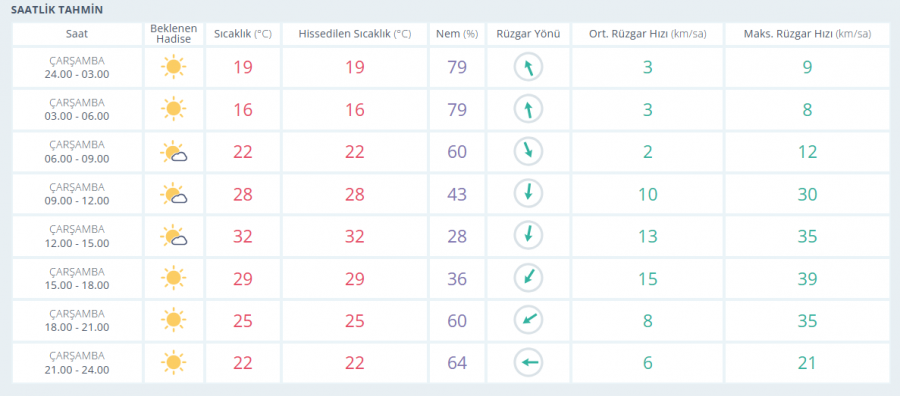Click the Rüzgar Yönü column header
The width and height of the screenshot is (900, 396).
point(528,34)
